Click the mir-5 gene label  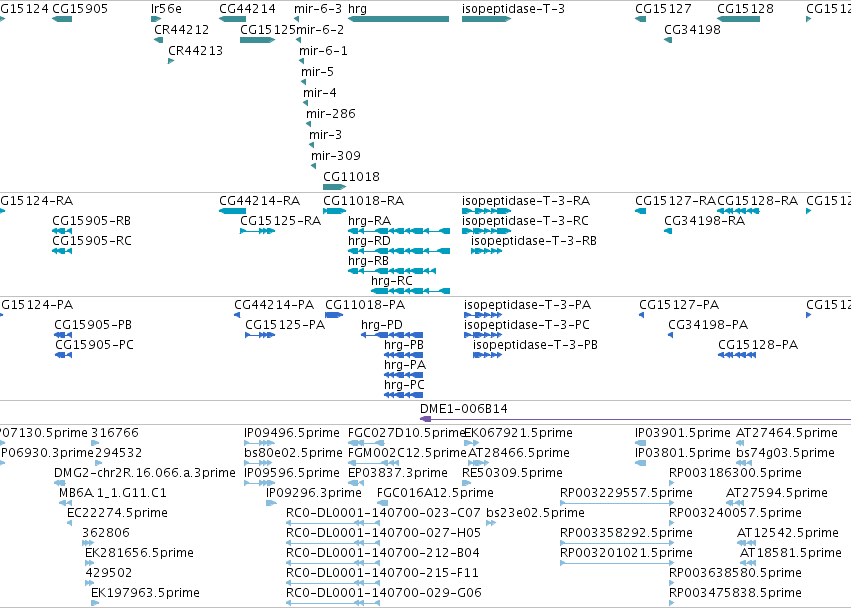(x=317, y=72)
